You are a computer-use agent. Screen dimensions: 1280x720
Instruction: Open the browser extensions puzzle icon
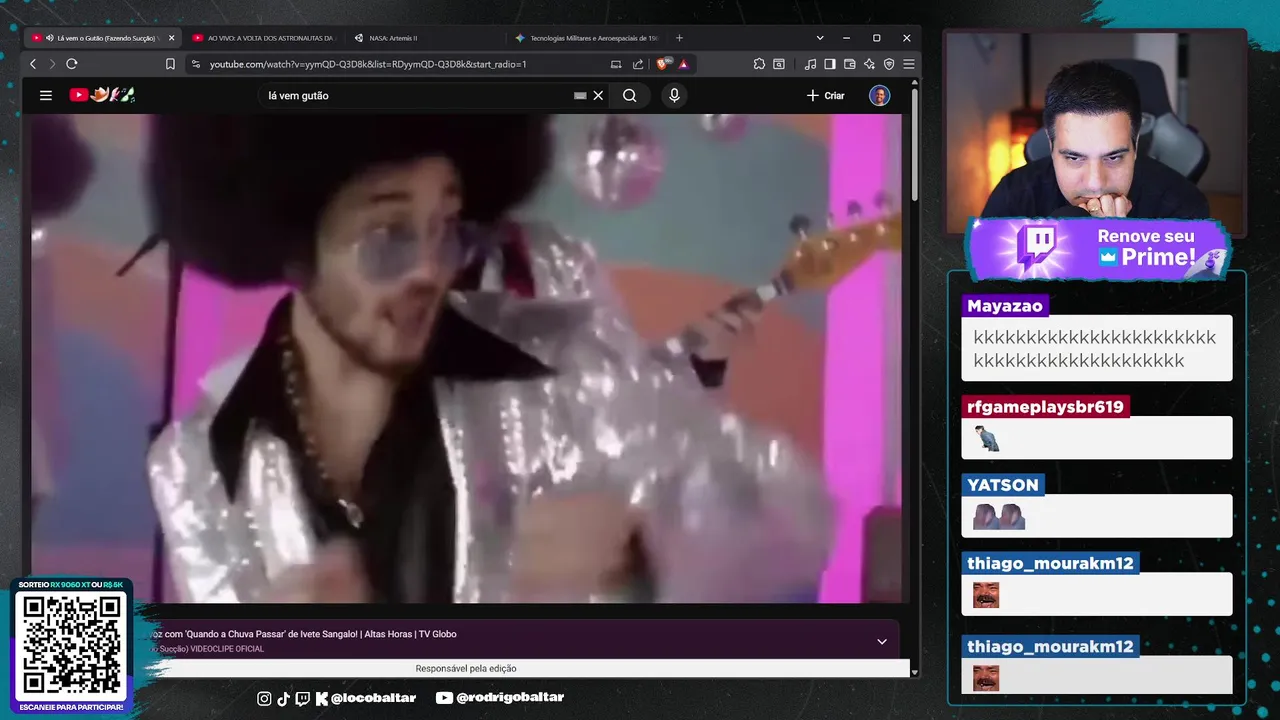pos(759,64)
